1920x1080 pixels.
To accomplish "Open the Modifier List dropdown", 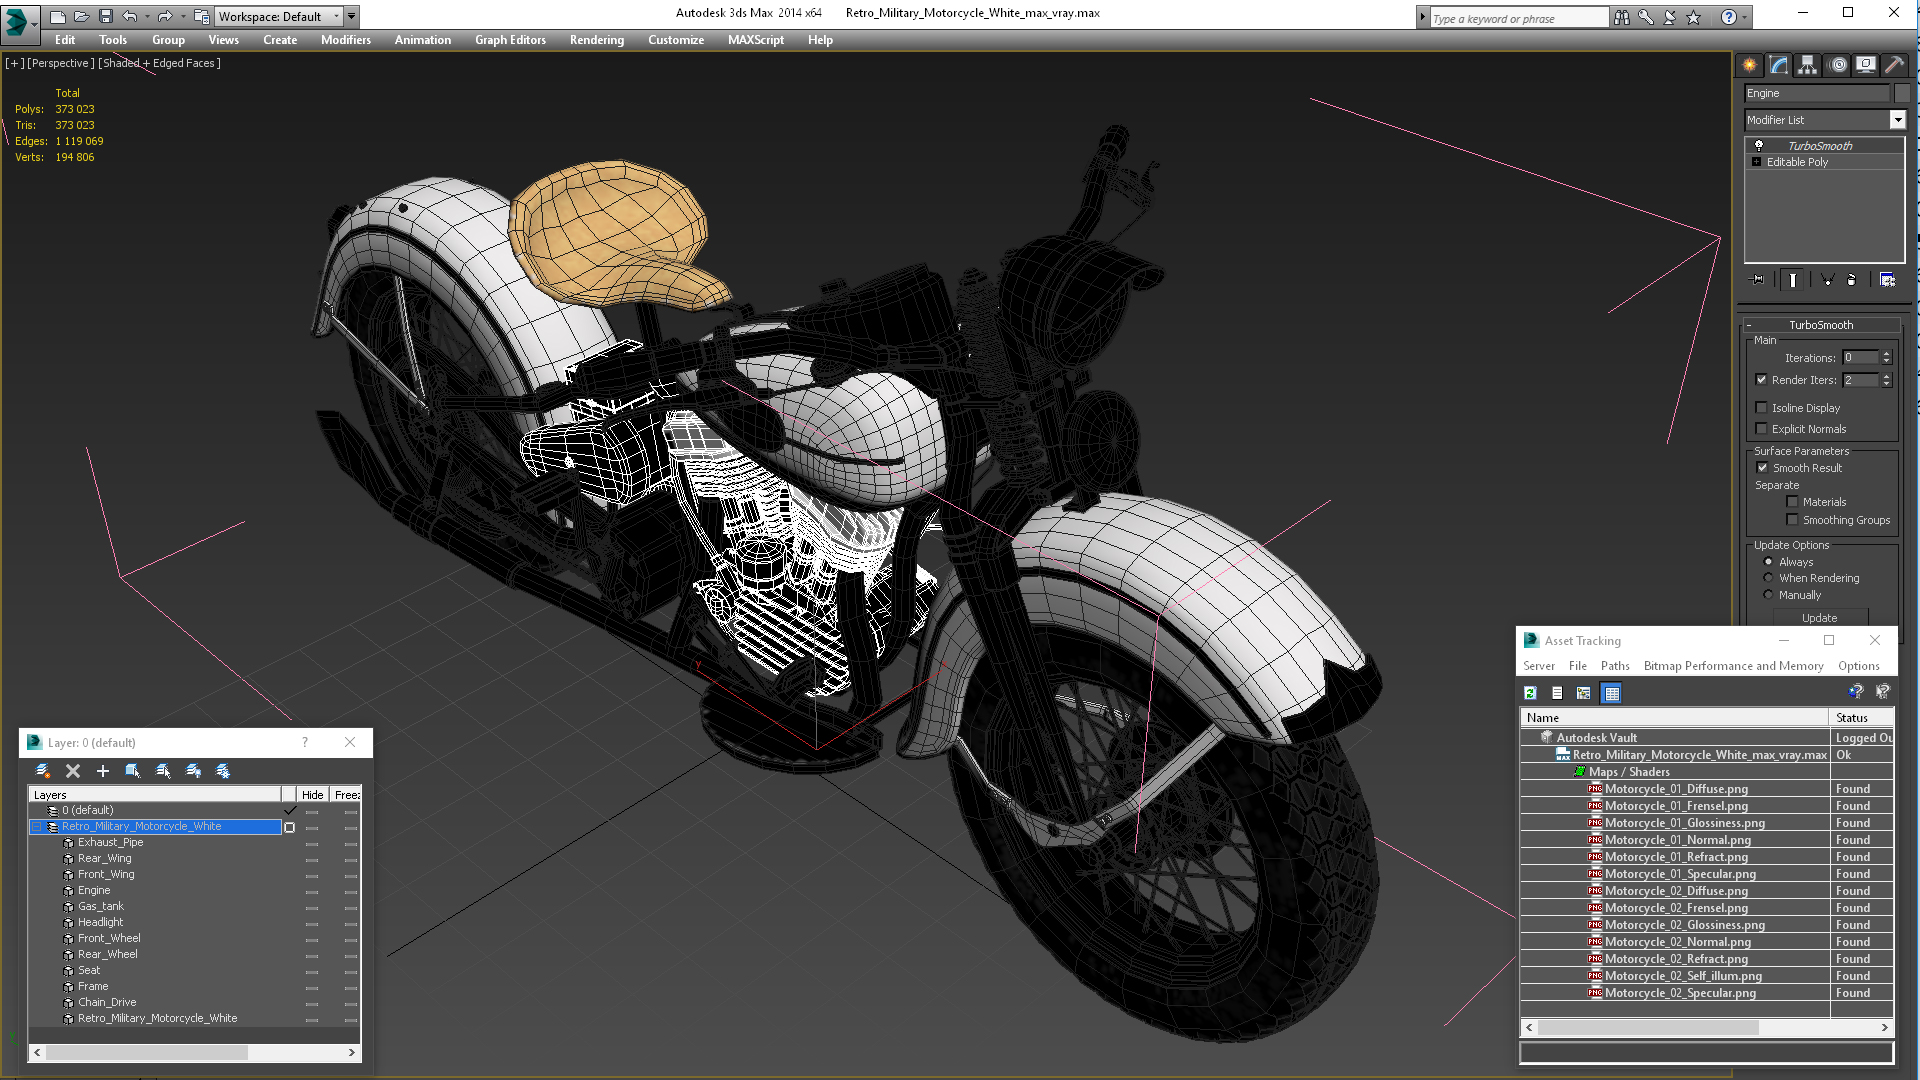I will pos(1897,120).
